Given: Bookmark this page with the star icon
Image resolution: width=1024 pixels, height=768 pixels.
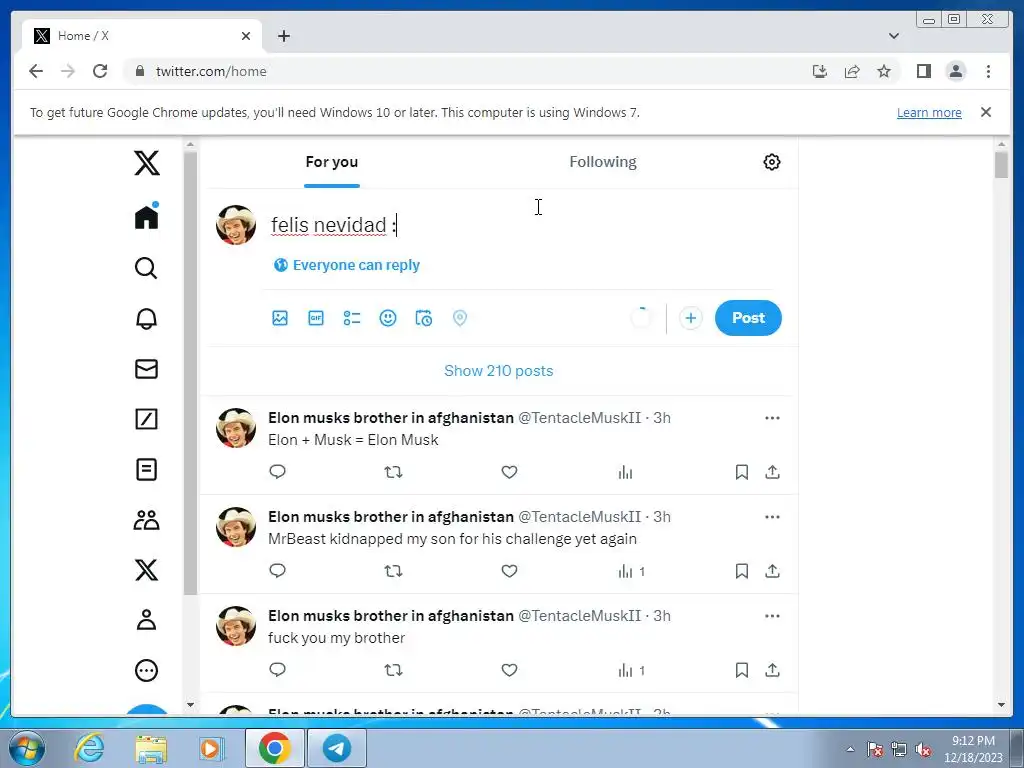Looking at the screenshot, I should click(884, 71).
